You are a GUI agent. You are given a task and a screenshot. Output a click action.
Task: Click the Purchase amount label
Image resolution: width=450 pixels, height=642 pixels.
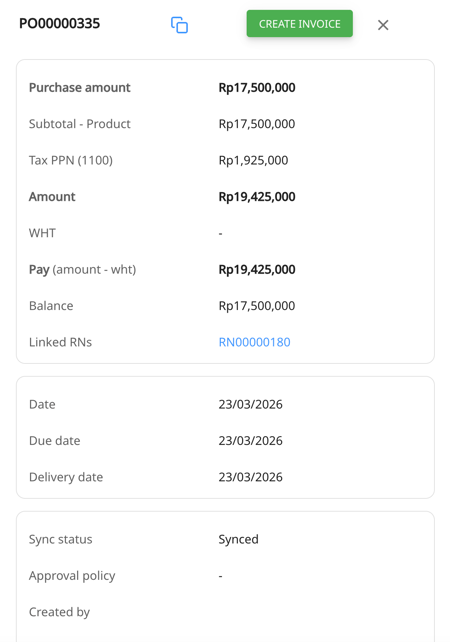point(79,88)
